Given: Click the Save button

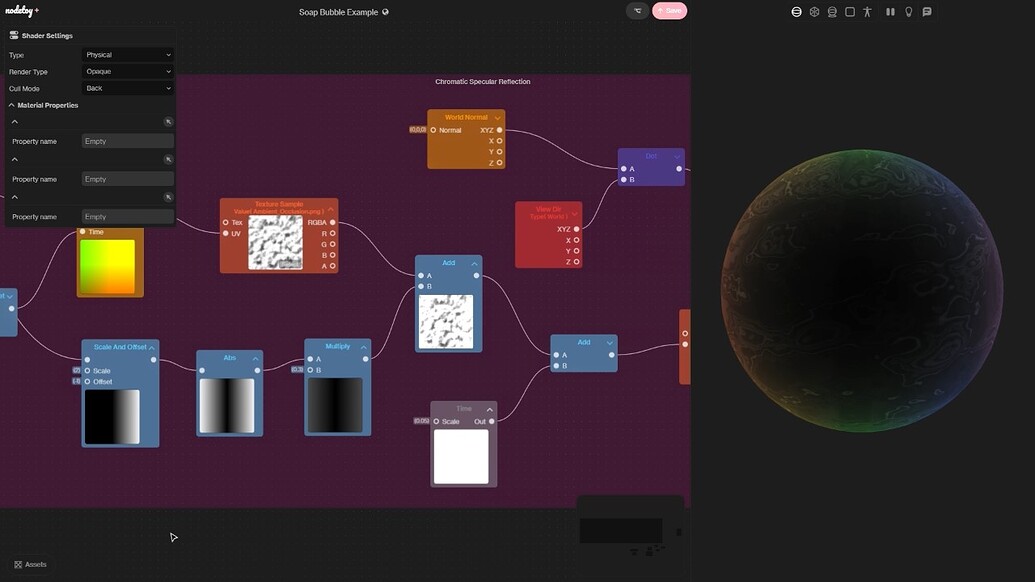Looking at the screenshot, I should (x=668, y=9).
